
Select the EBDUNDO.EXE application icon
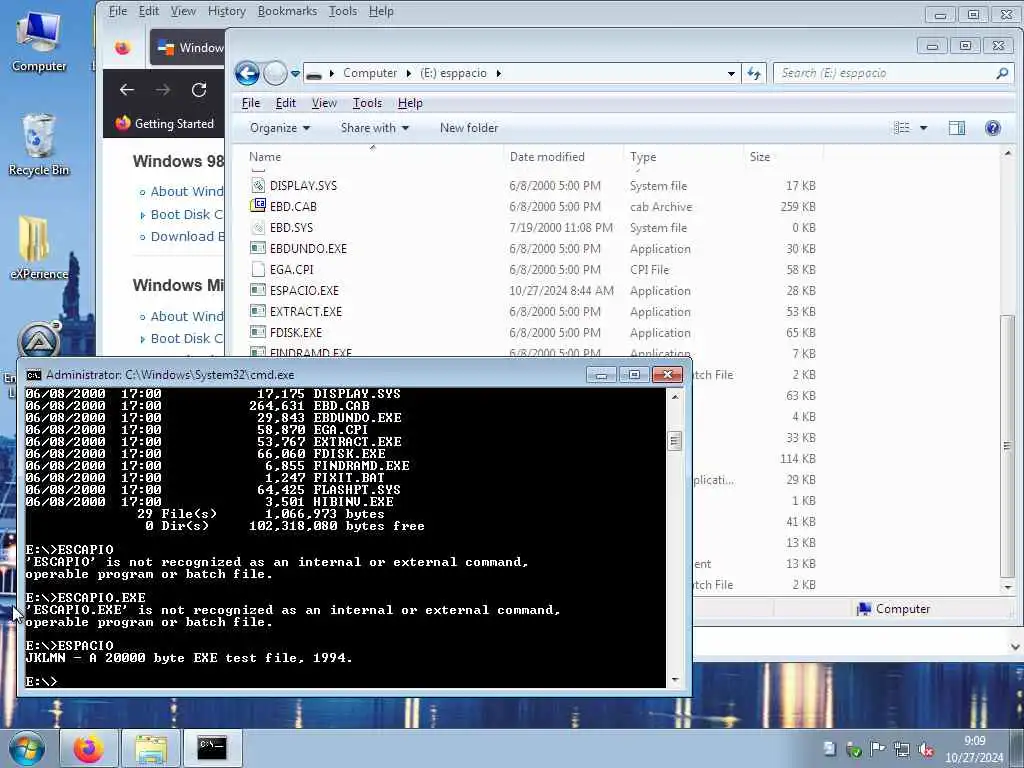[x=258, y=248]
